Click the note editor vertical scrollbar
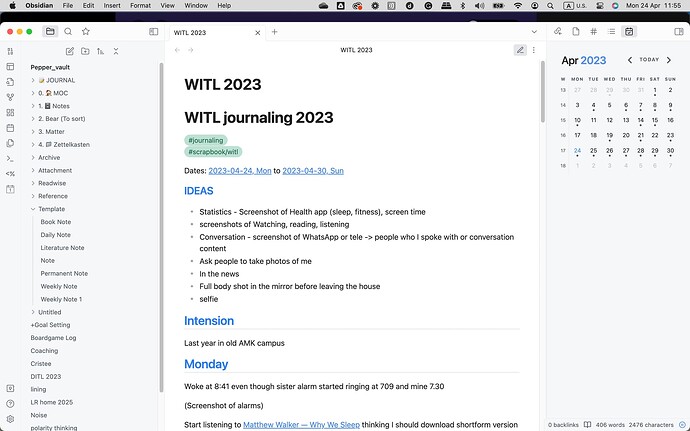Viewport: 690px width, 431px height. [x=543, y=92]
